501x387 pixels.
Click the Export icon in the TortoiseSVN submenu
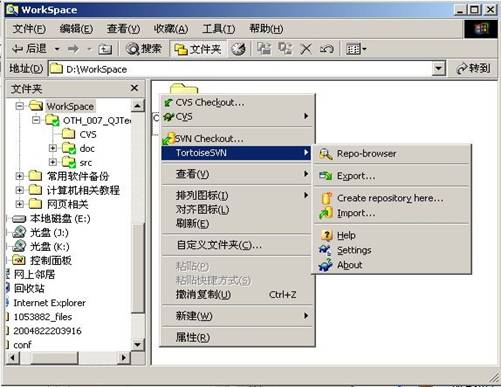click(x=325, y=176)
